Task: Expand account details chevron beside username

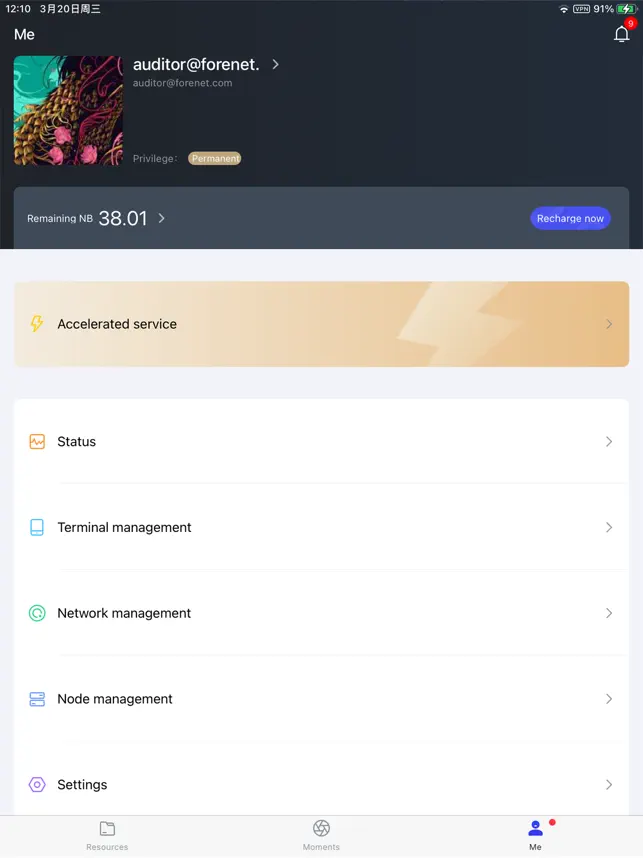Action: pos(275,65)
